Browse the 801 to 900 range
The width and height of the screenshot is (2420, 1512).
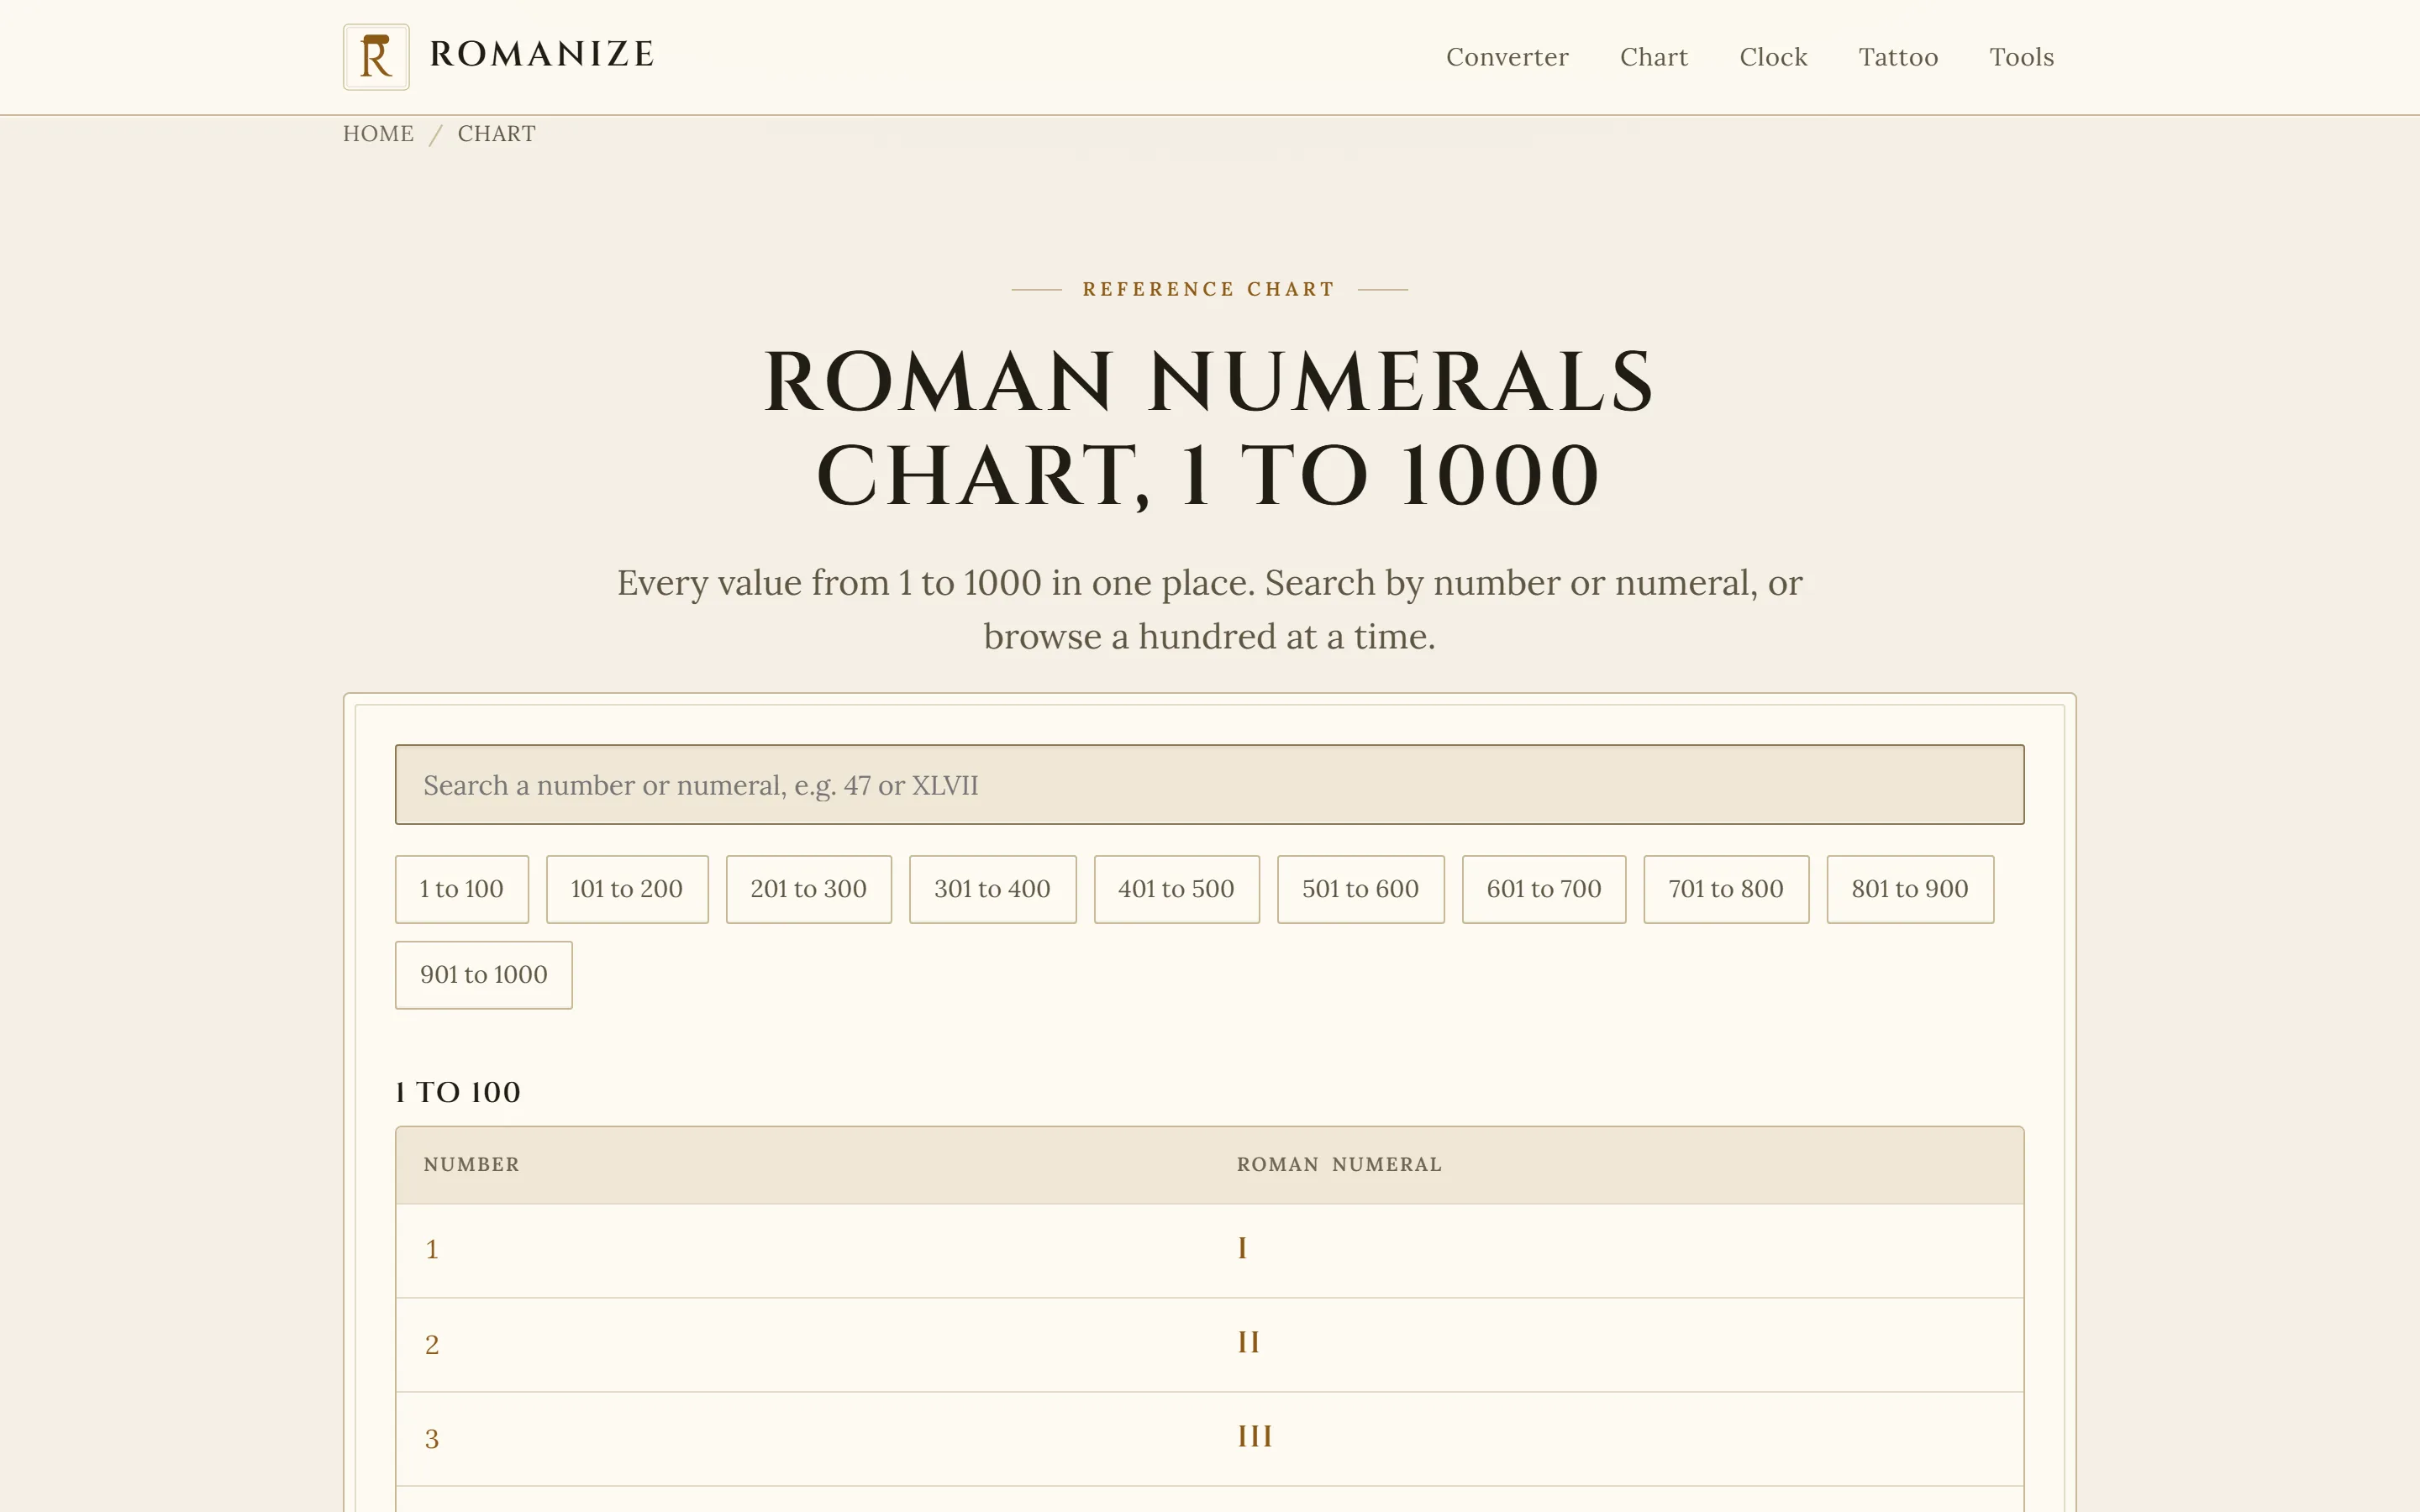point(1910,889)
